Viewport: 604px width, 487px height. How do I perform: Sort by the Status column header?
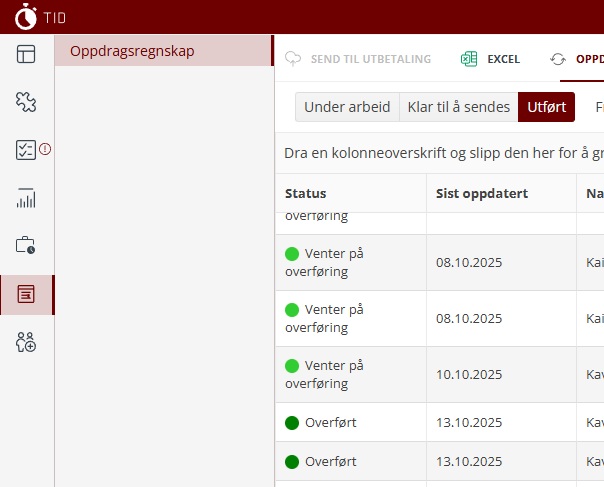coord(306,193)
